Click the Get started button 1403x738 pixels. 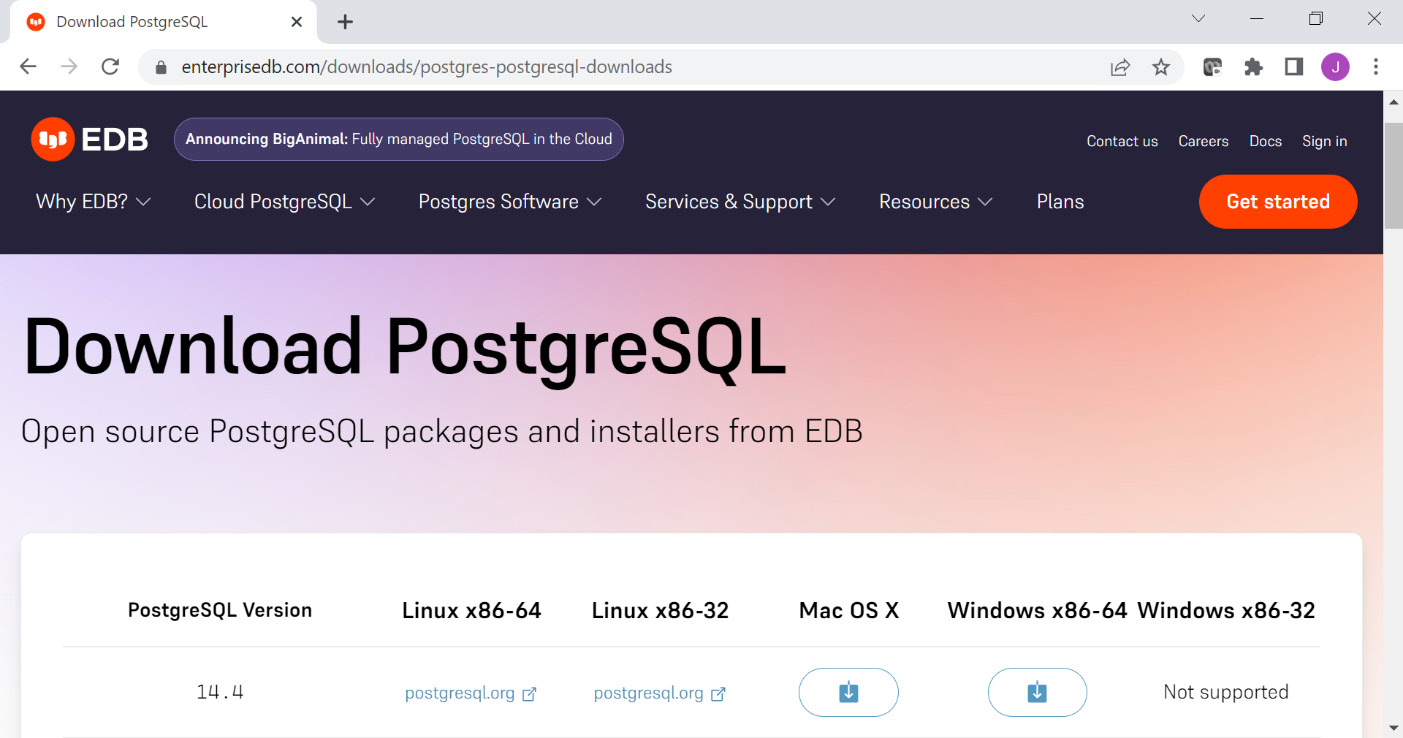pos(1278,201)
